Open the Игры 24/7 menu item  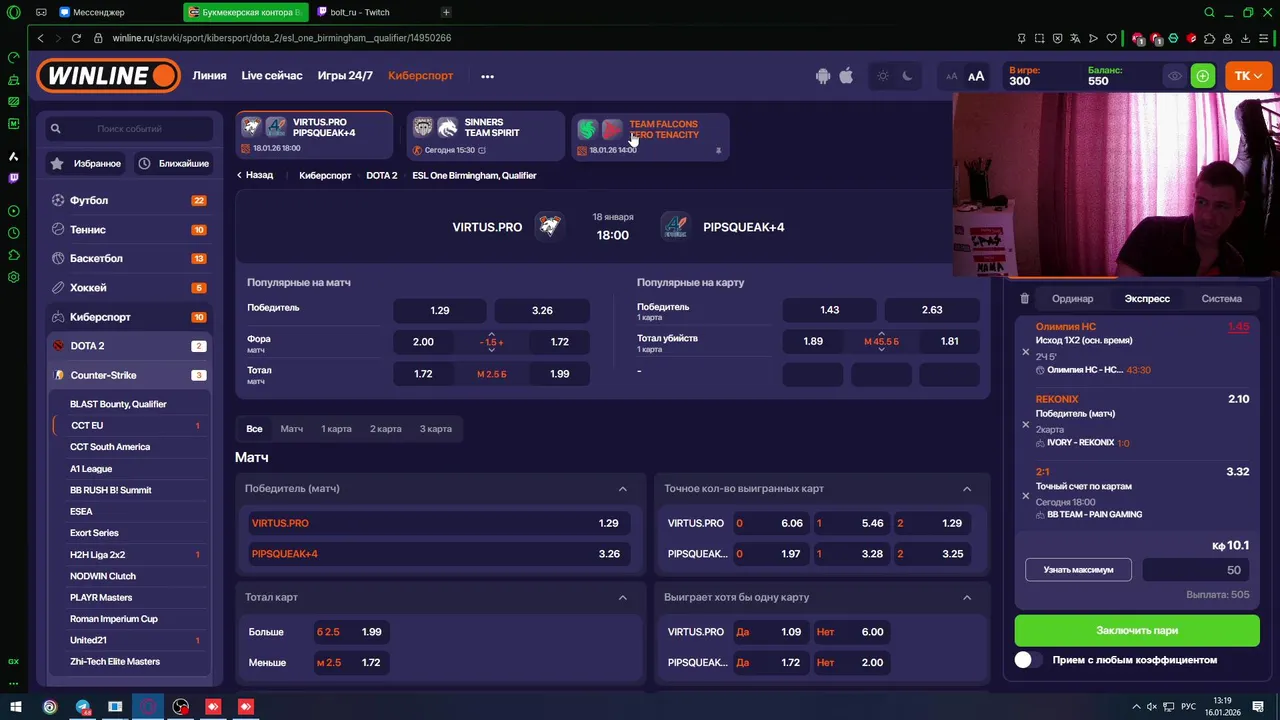pyautogui.click(x=345, y=76)
